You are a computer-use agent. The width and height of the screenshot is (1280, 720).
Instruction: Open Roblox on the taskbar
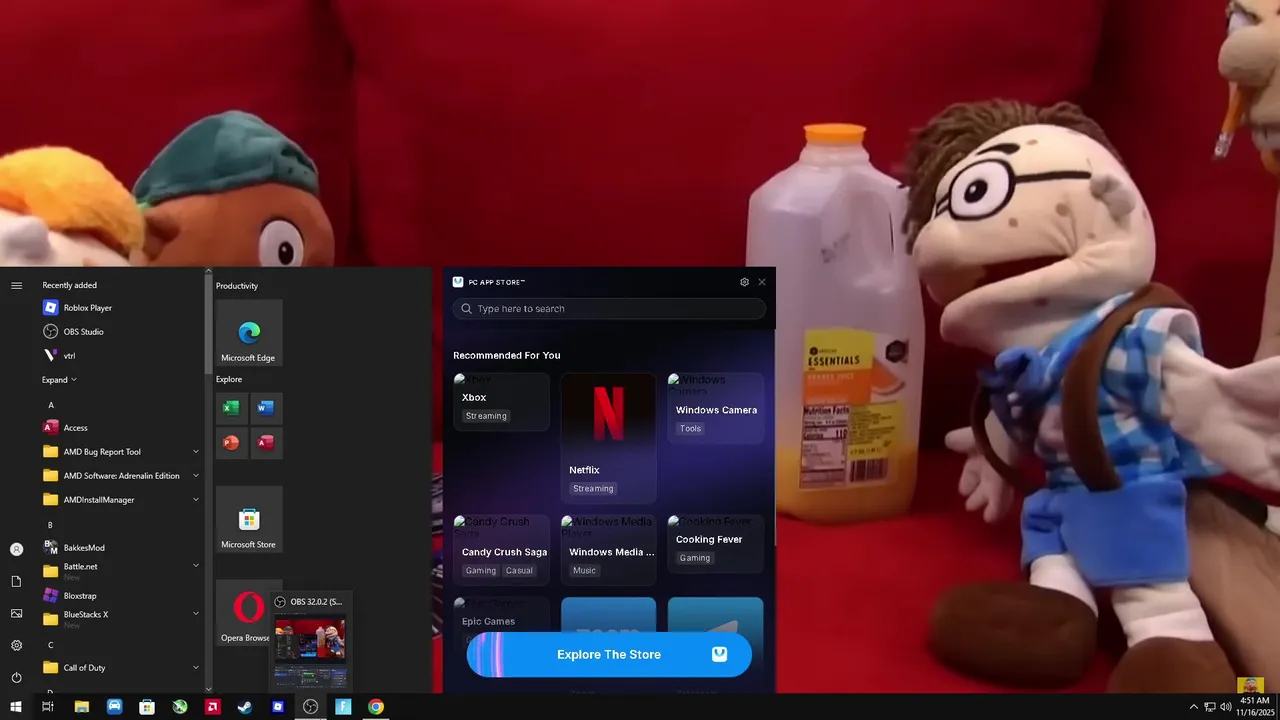click(x=278, y=707)
